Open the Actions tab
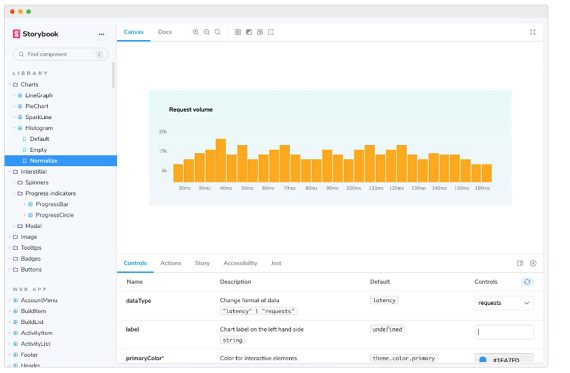Image resolution: width=570 pixels, height=373 pixels. pyautogui.click(x=170, y=263)
